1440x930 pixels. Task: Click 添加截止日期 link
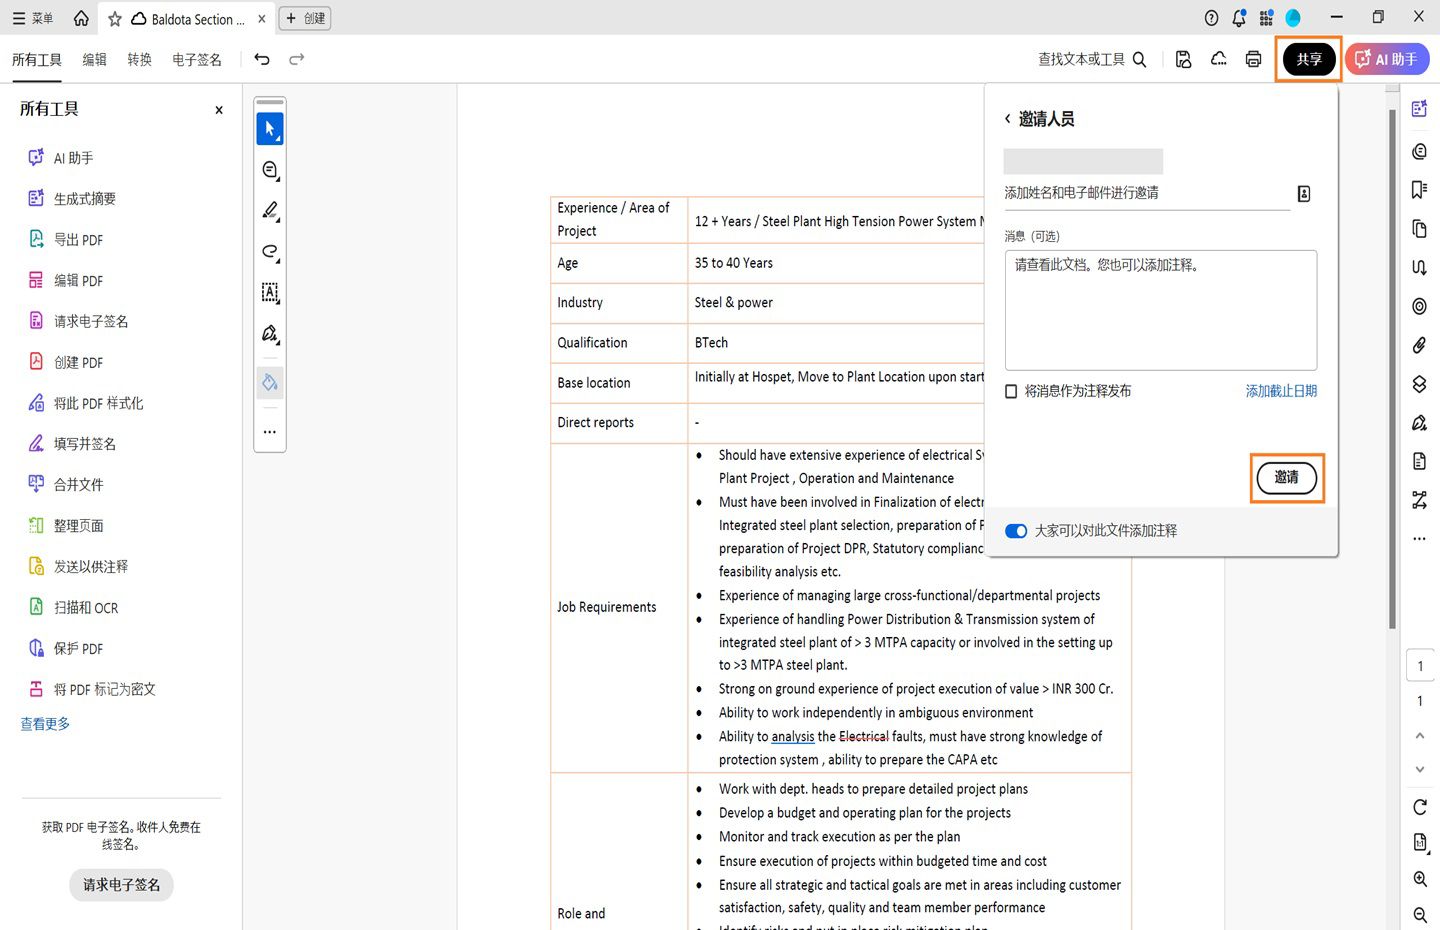coord(1281,391)
